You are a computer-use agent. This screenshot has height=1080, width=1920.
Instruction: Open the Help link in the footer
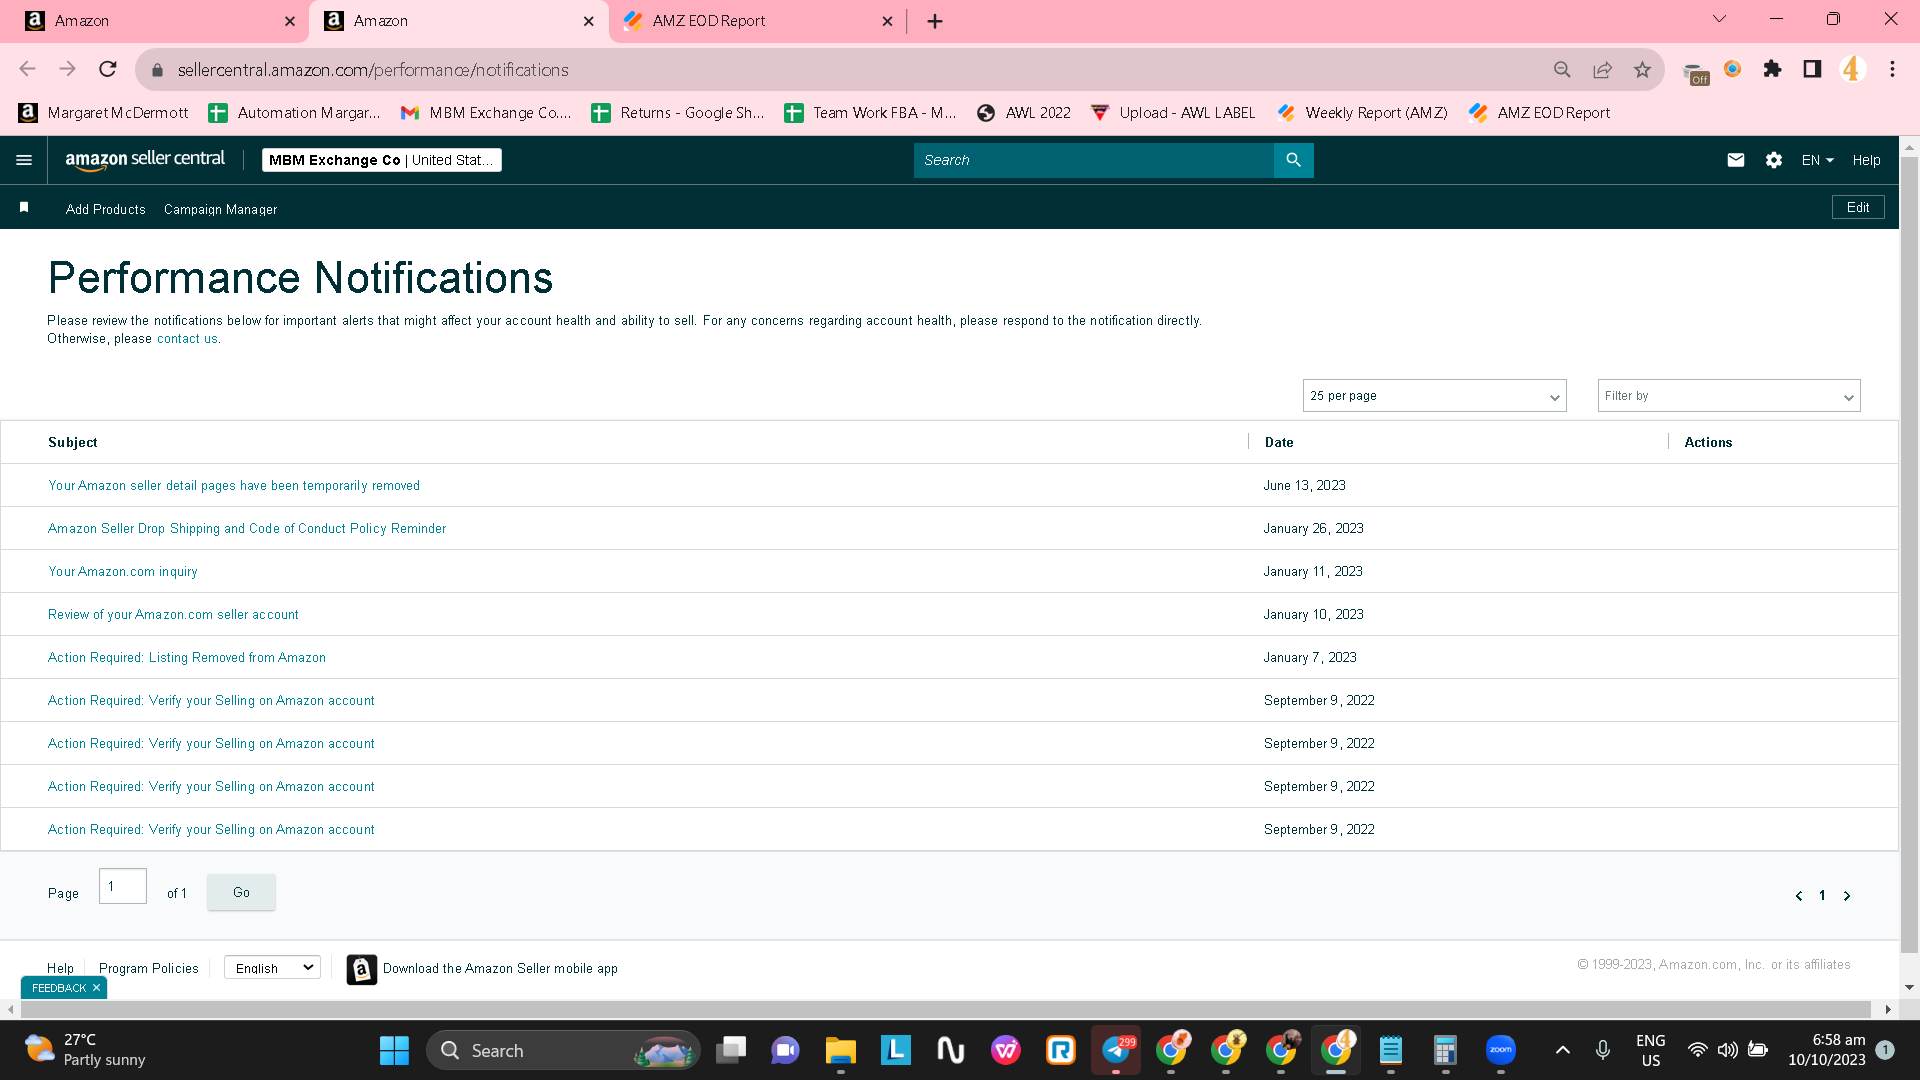(60, 969)
